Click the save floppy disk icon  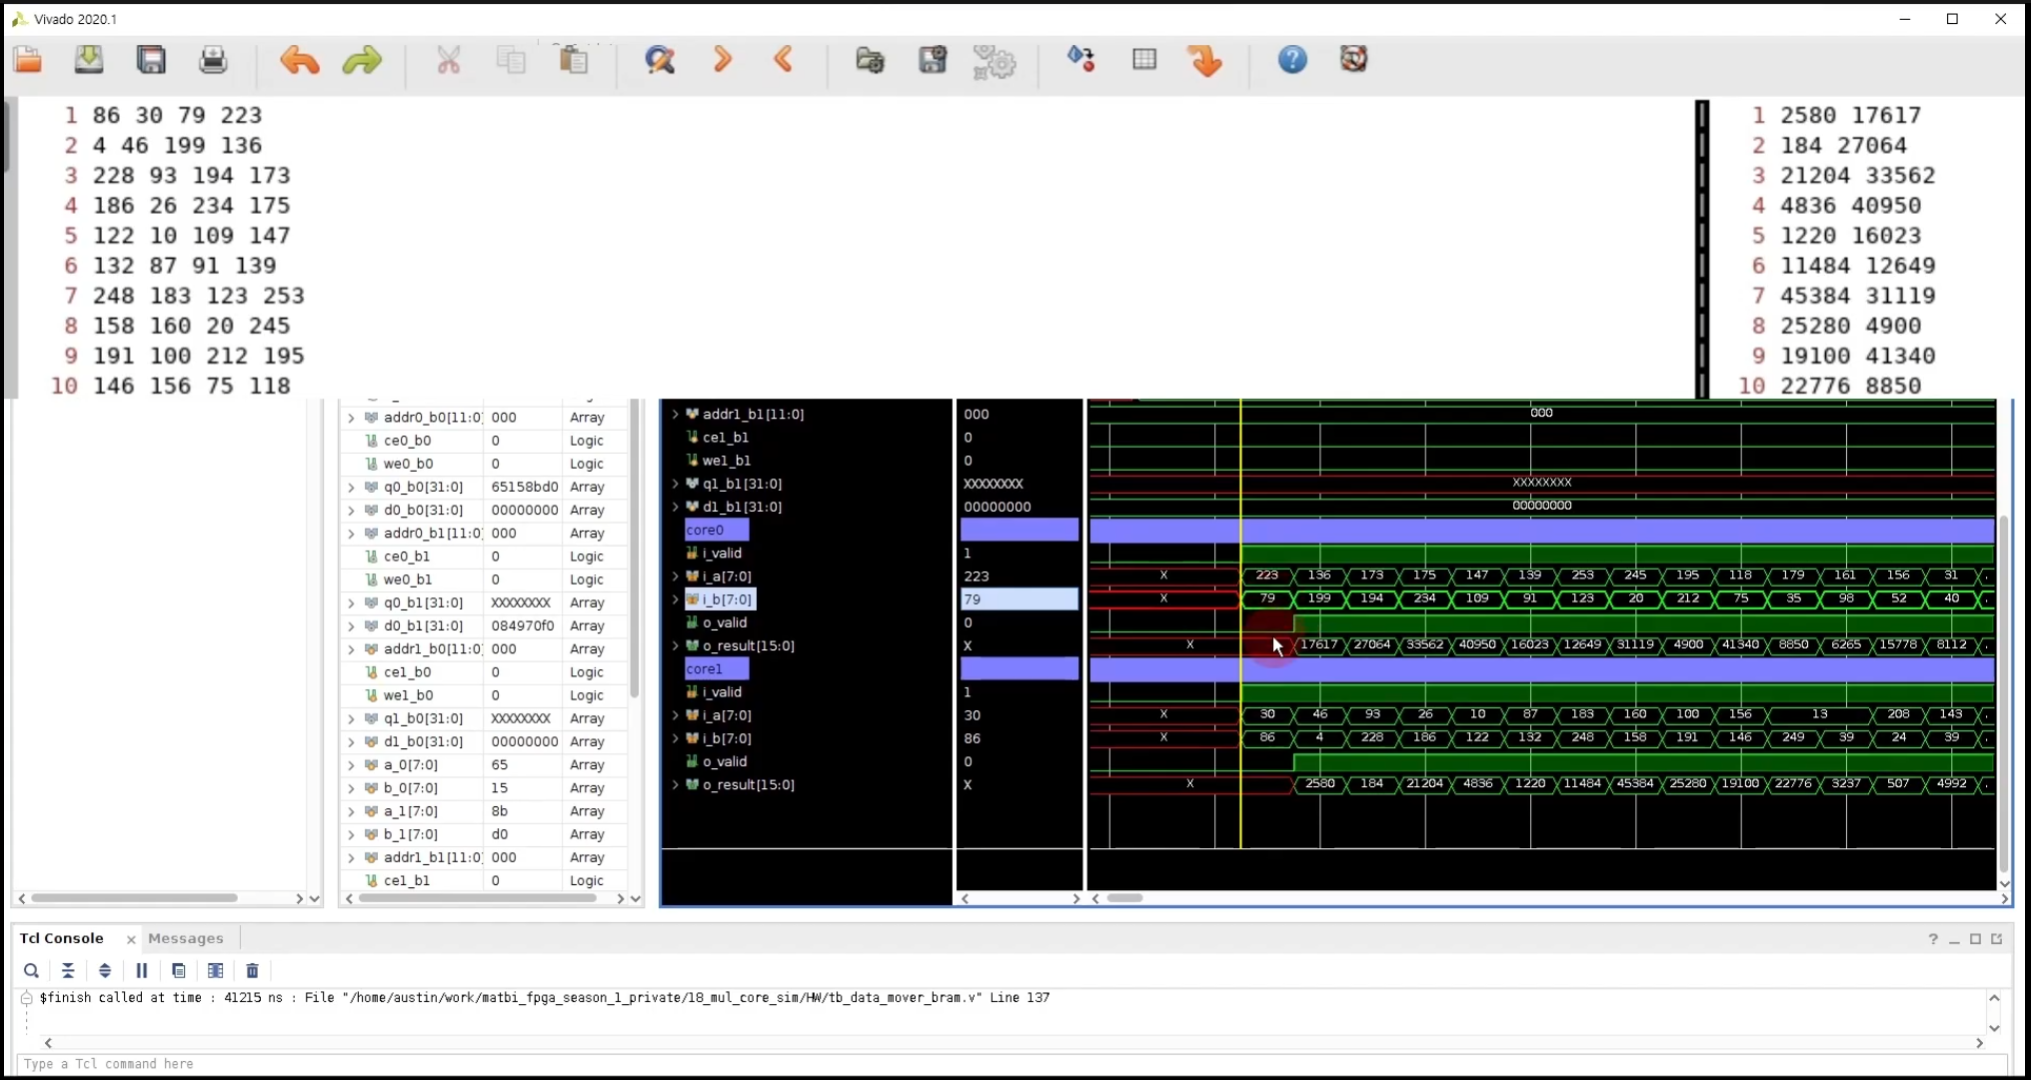pyautogui.click(x=151, y=60)
